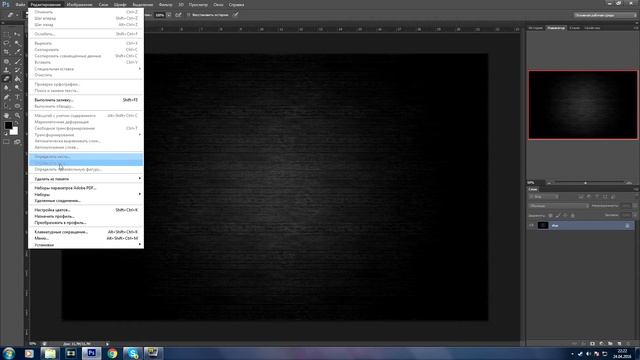Viewport: 640px width, 360px height.
Task: Set the foreground color swatch
Action: point(8,125)
